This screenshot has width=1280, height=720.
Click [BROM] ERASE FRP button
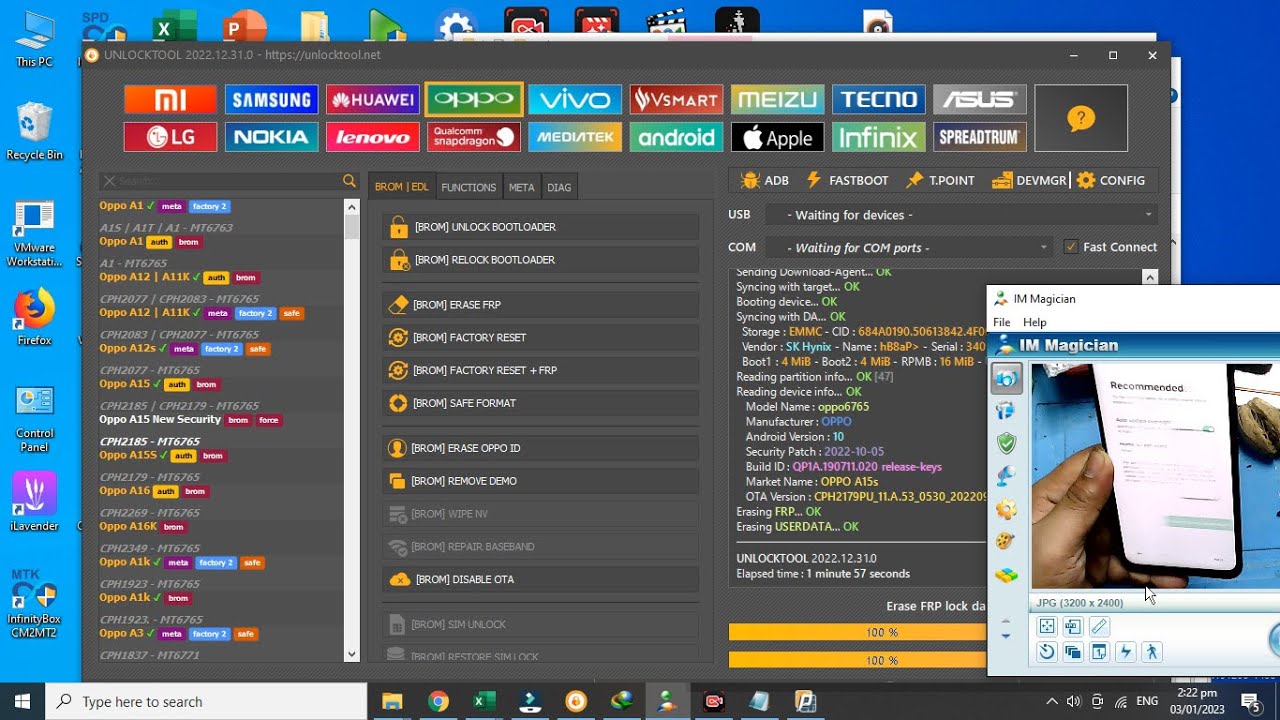(x=541, y=305)
